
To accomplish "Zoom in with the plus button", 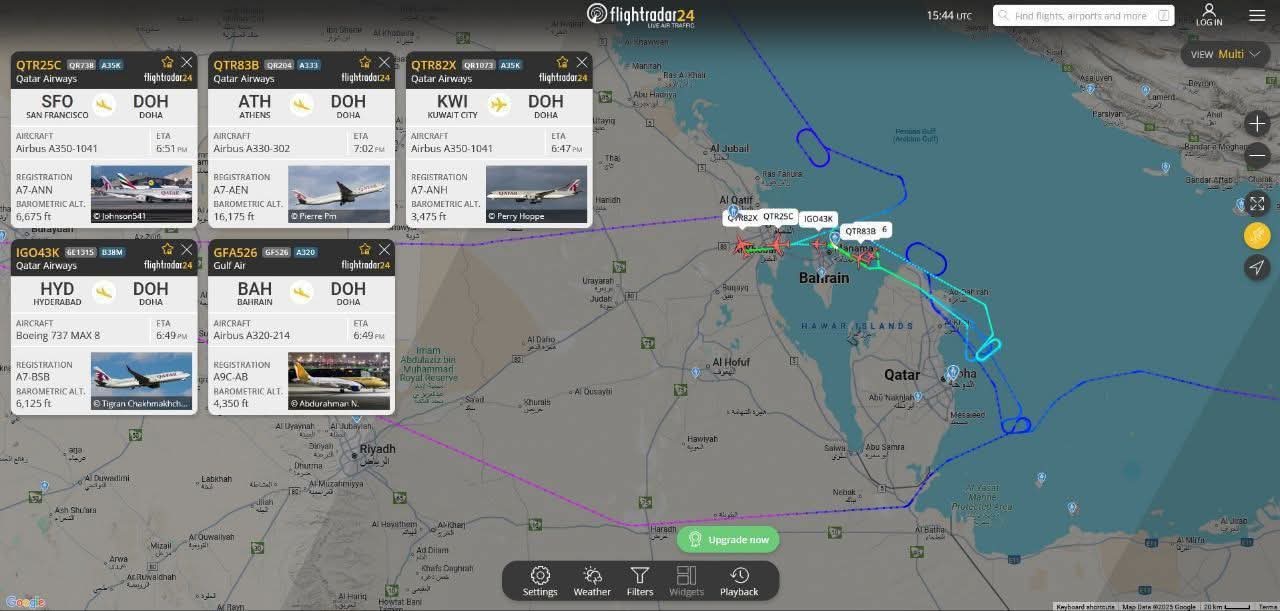I will click(1257, 123).
